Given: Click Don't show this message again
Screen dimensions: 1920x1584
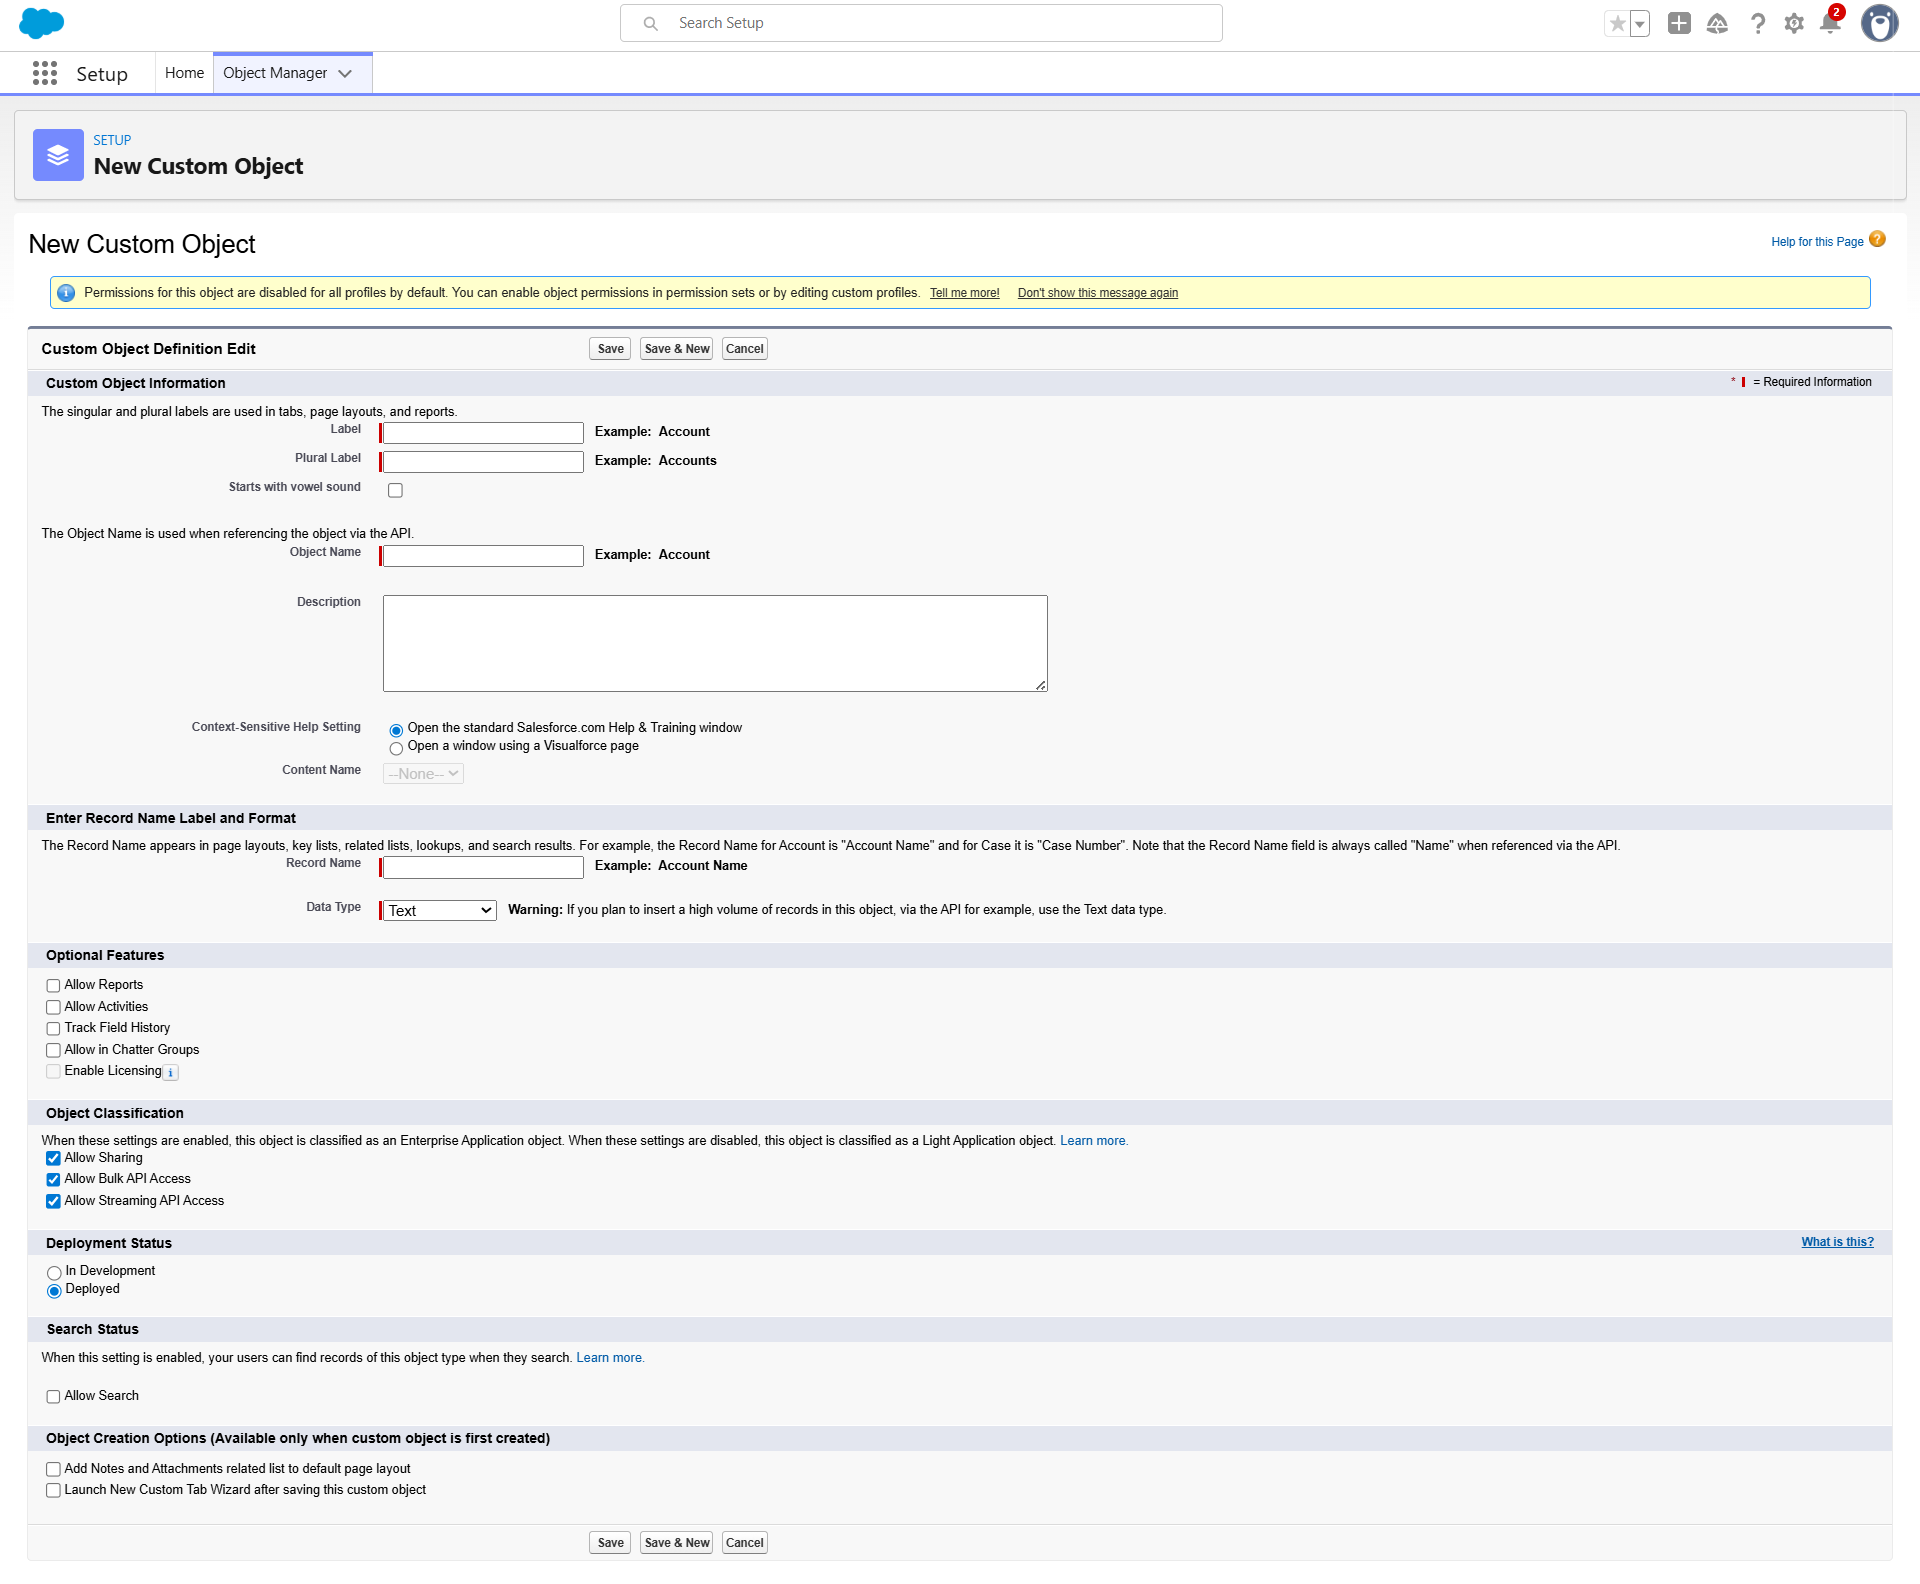Looking at the screenshot, I should click(x=1097, y=293).
